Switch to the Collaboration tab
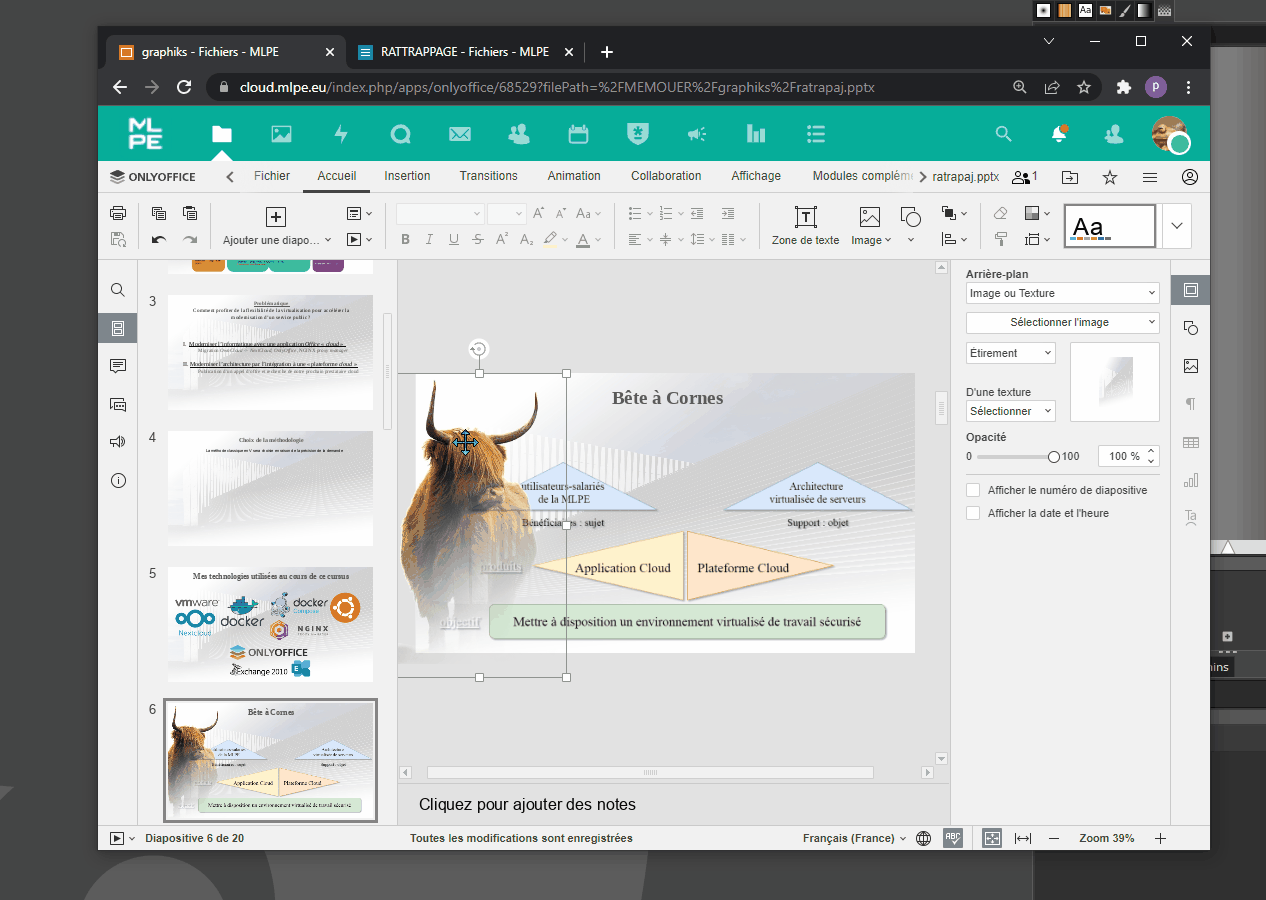The width and height of the screenshot is (1266, 900). point(666,176)
